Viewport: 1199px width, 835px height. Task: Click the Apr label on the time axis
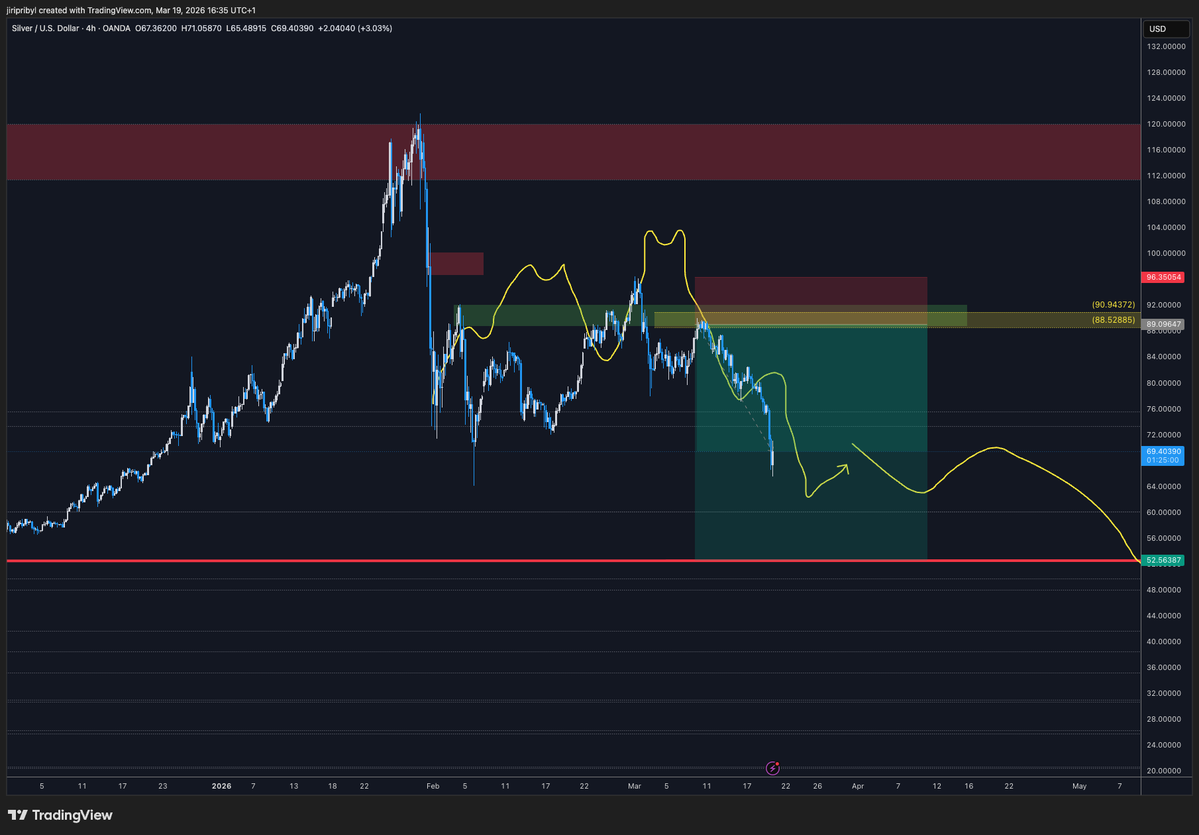858,786
